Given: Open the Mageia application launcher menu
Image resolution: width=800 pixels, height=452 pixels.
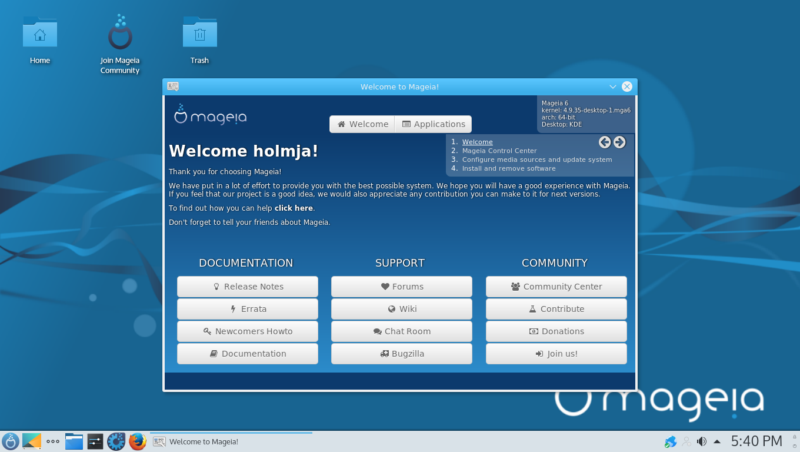Looking at the screenshot, I should (10, 441).
